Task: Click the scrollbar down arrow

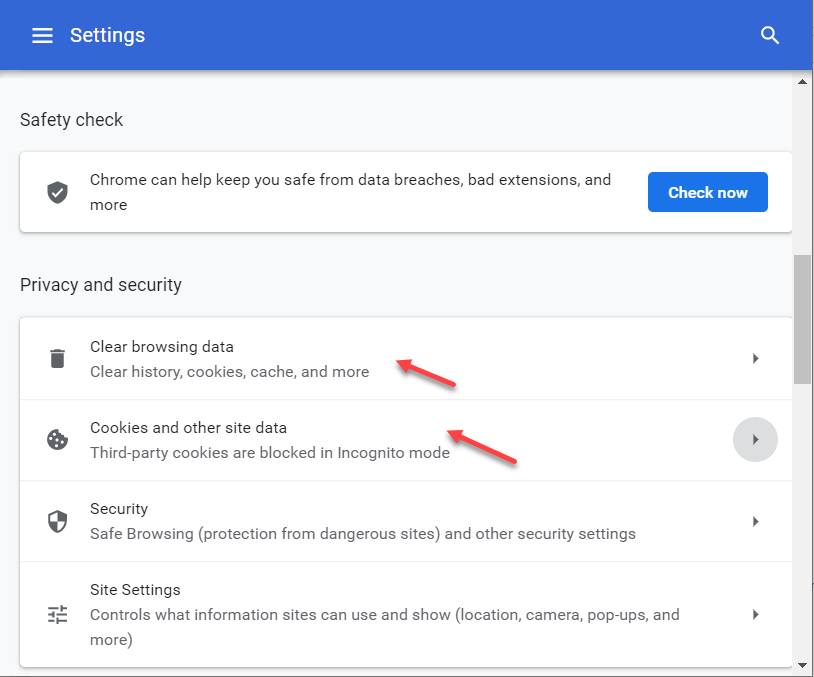Action: pos(802,665)
